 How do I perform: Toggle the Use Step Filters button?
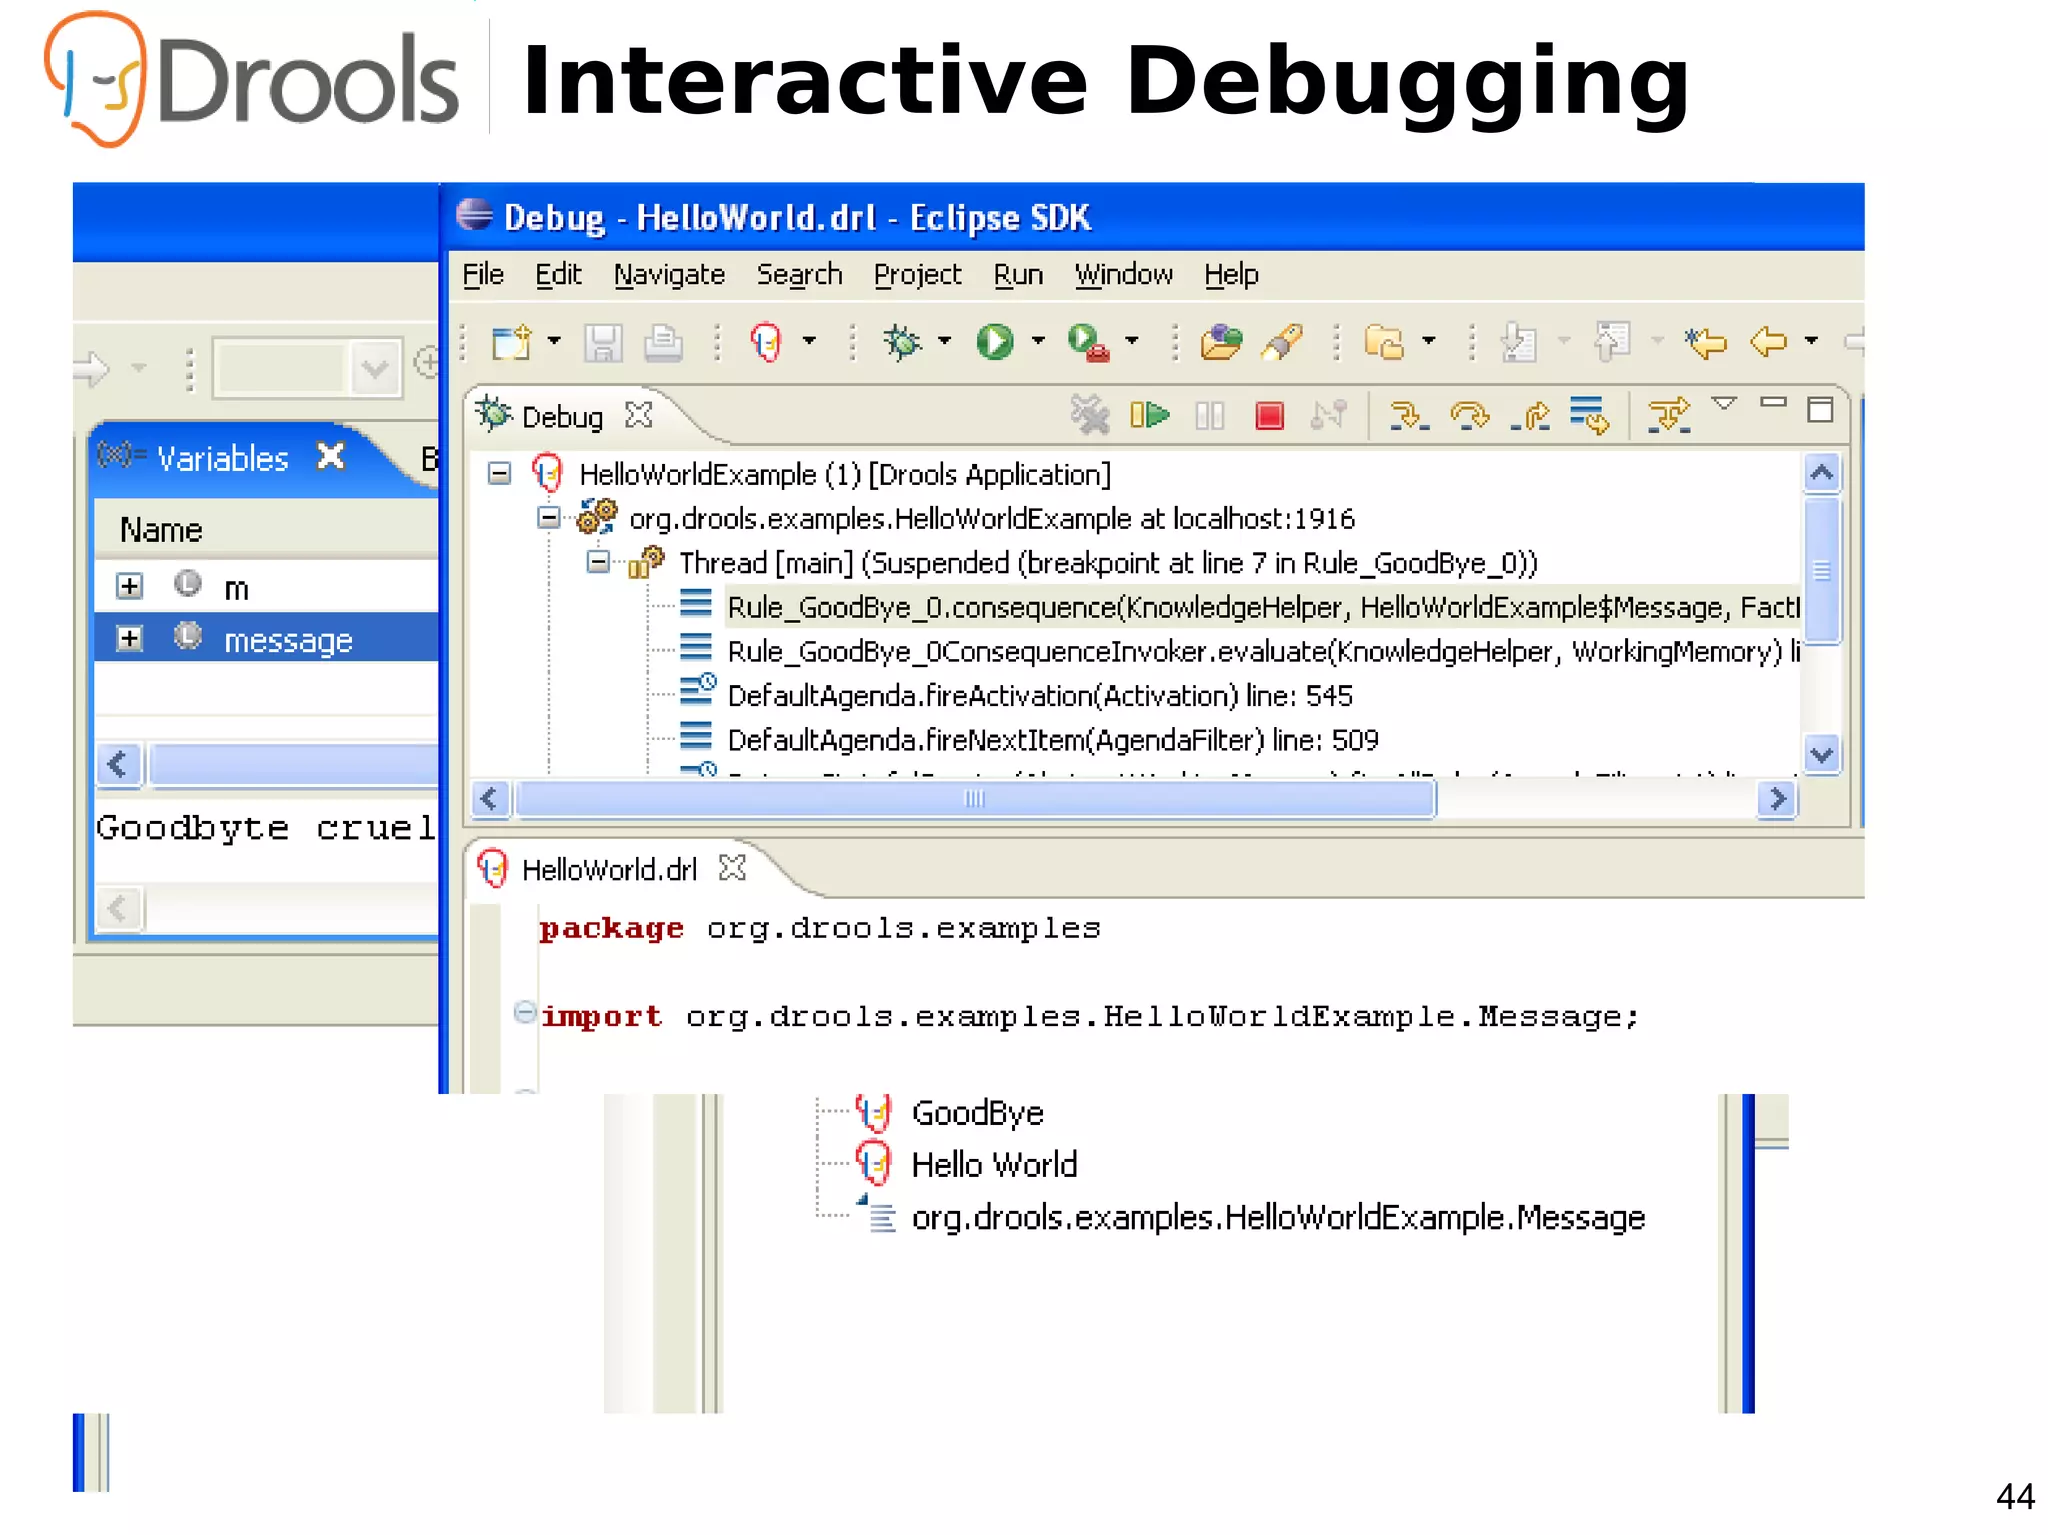pos(1669,415)
